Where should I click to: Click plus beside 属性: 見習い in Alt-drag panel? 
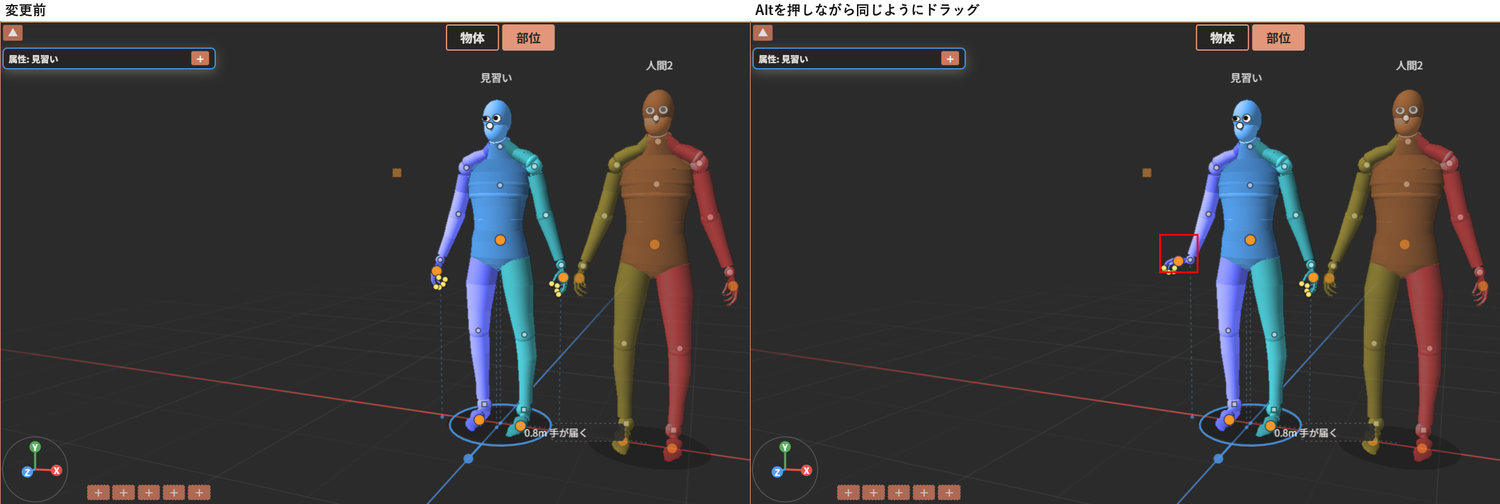pos(950,59)
